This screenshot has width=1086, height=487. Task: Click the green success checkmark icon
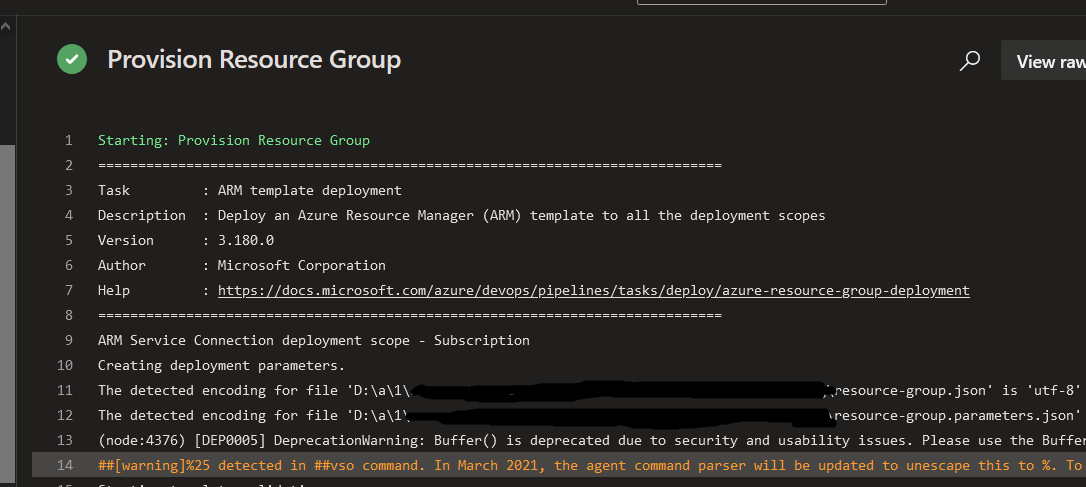pos(72,59)
